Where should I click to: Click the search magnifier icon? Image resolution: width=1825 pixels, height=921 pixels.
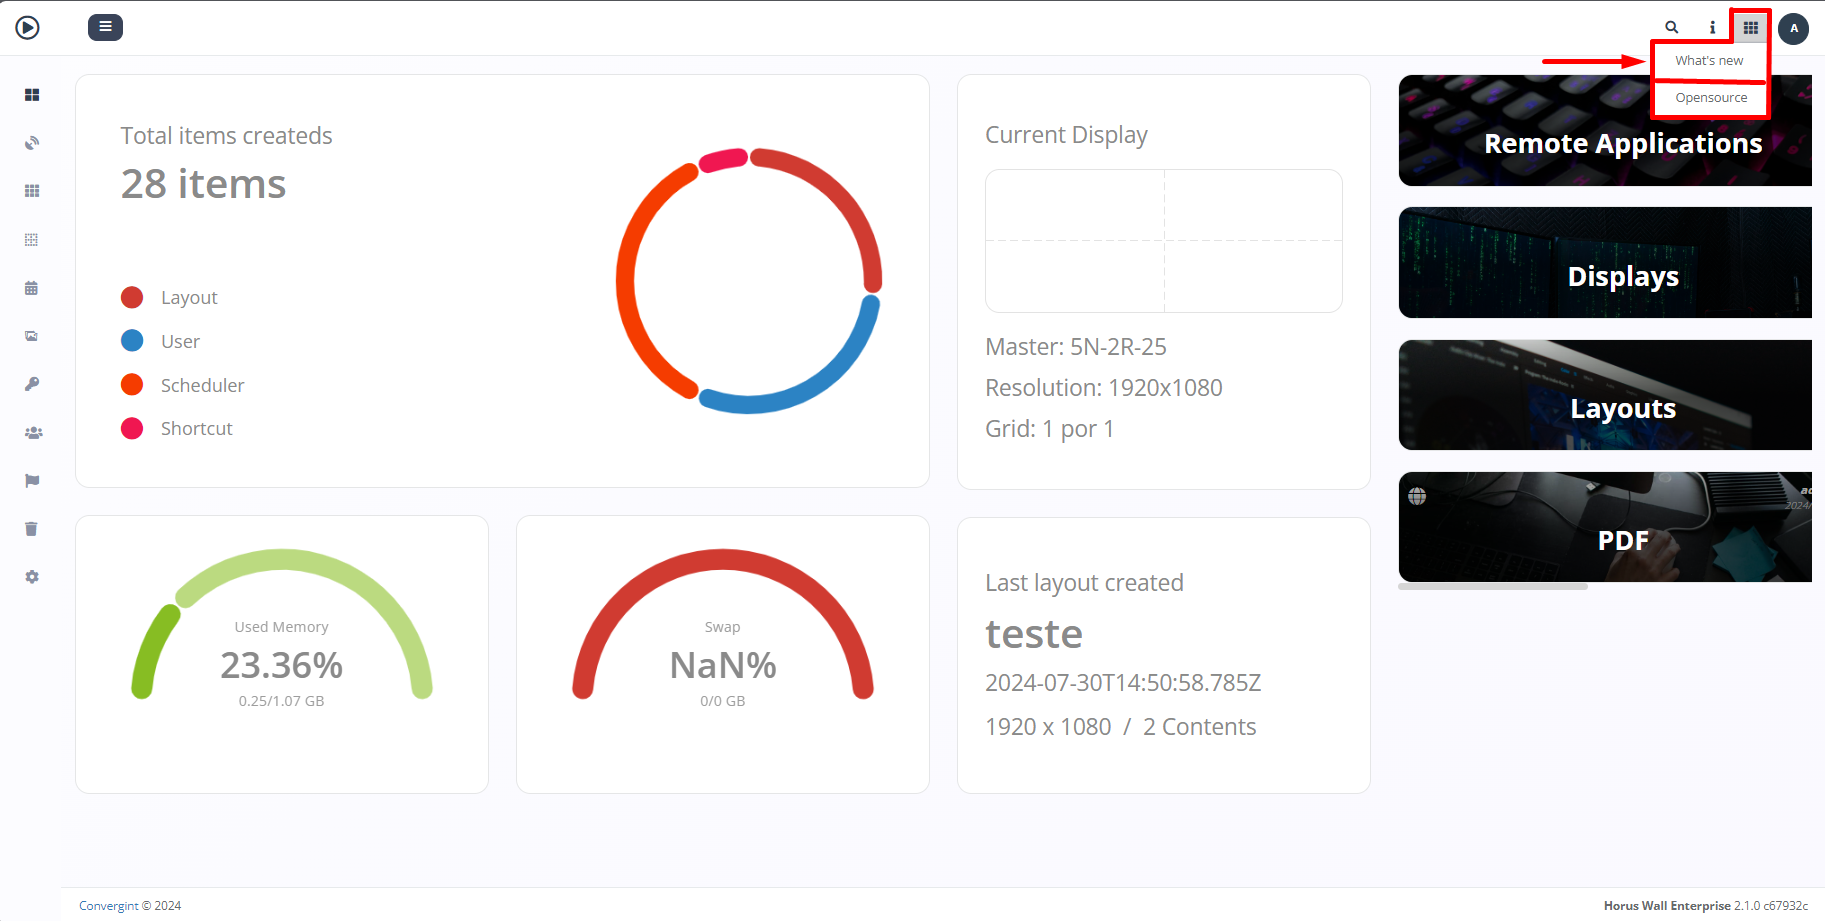coord(1671,28)
